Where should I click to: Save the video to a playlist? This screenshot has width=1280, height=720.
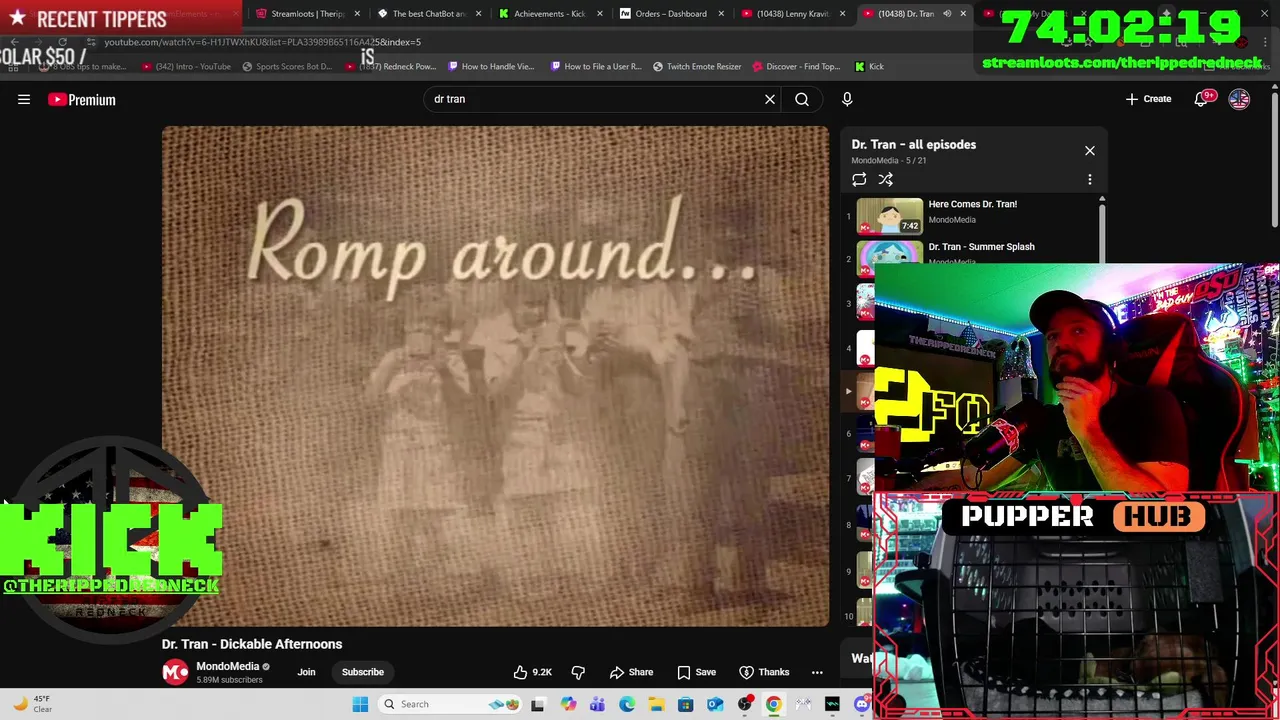click(x=696, y=672)
